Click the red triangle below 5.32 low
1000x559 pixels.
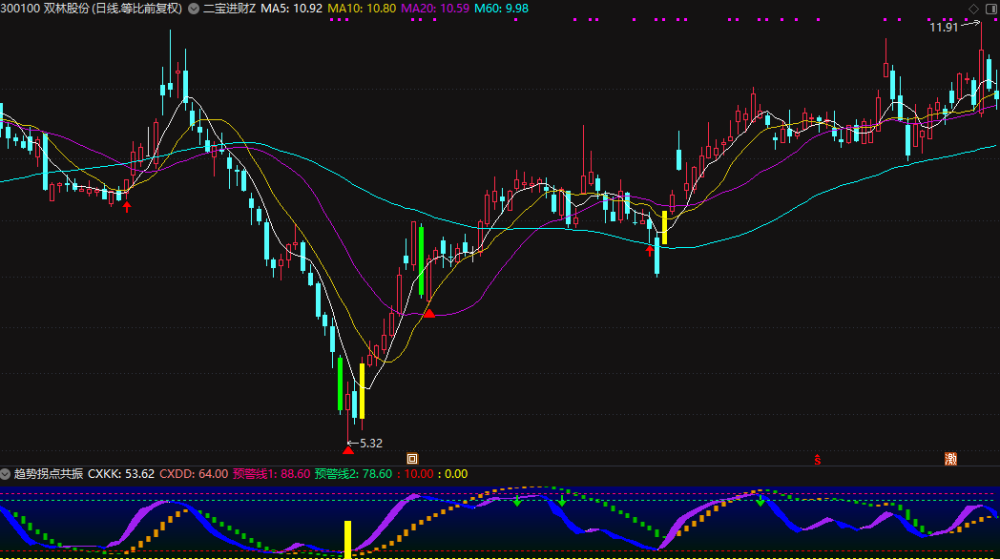pos(348,450)
